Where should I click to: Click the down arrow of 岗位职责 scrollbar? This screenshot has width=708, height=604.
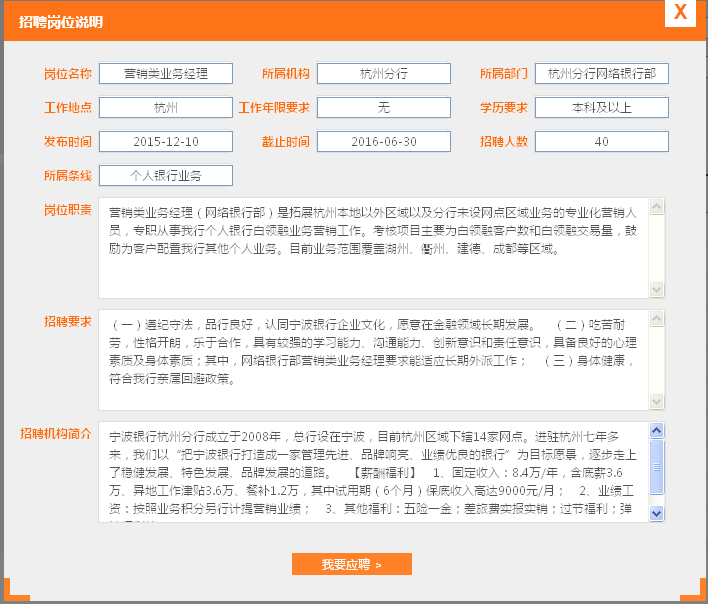coord(657,289)
